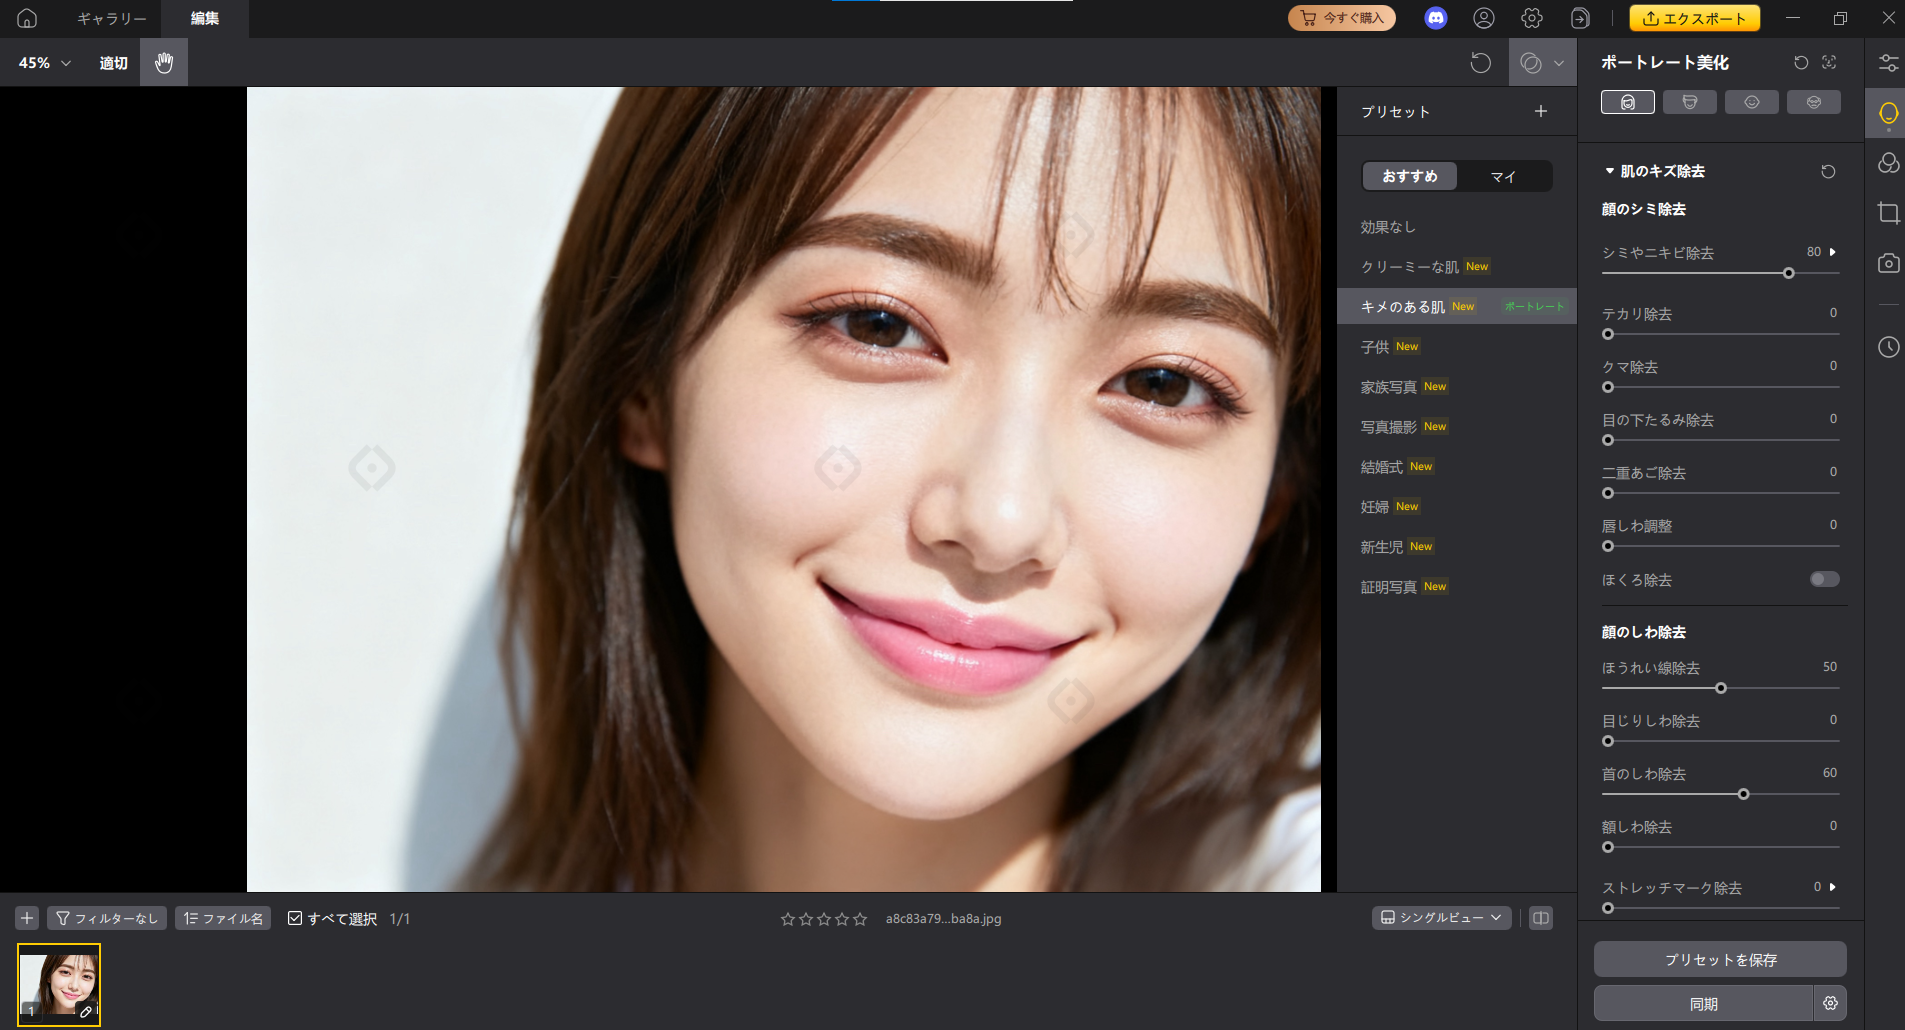The width and height of the screenshot is (1905, 1030).
Task: Switch to the ギャラリー tab
Action: [x=110, y=18]
